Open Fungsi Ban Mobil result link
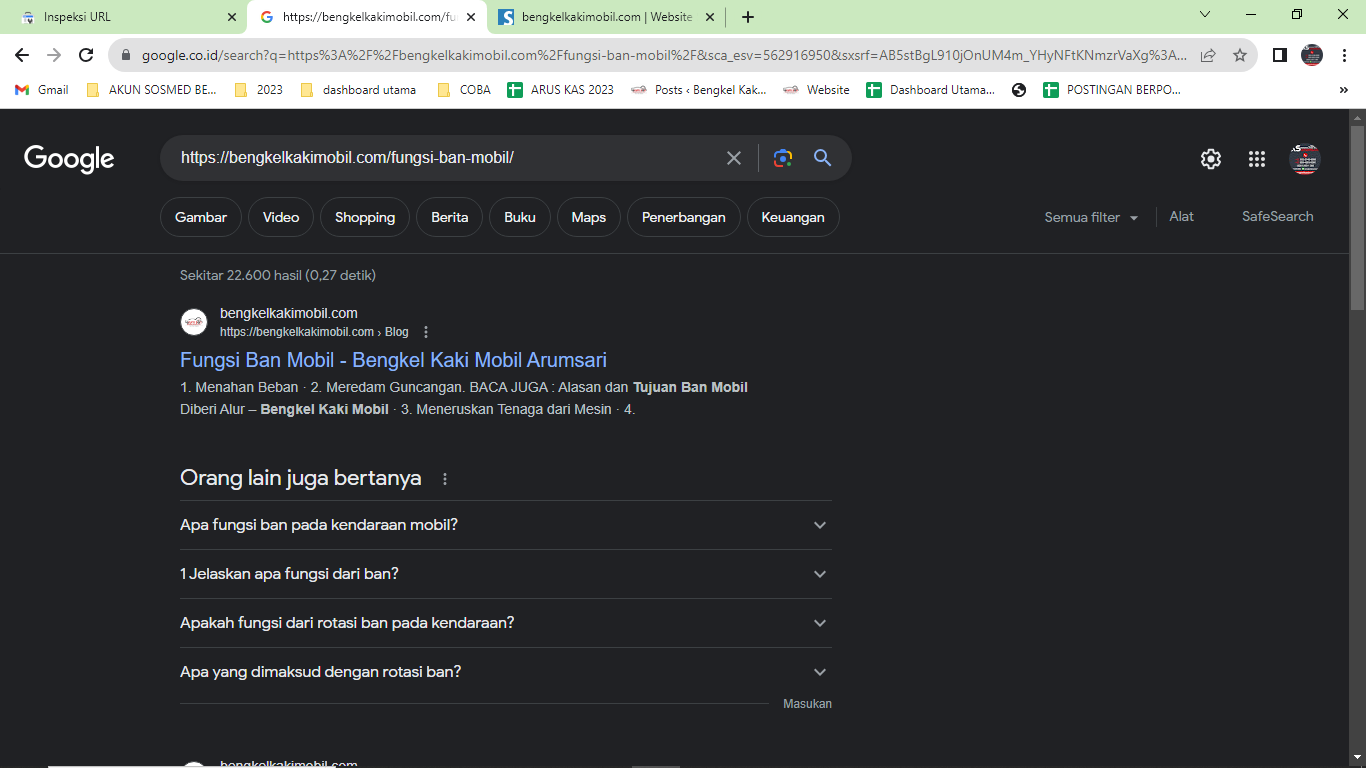 coord(393,360)
